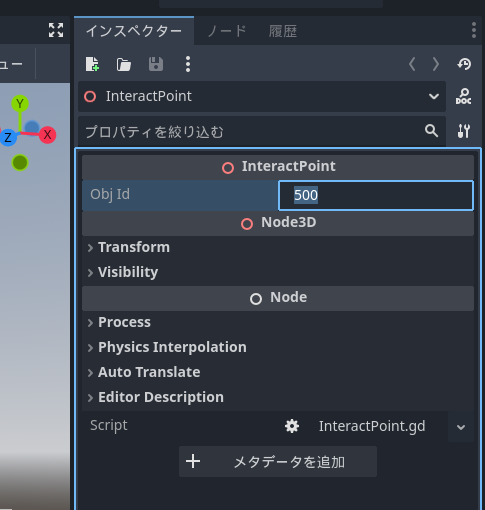Screen dimensions: 485x510
Task: Click the Node3D class category header
Action: [278, 223]
